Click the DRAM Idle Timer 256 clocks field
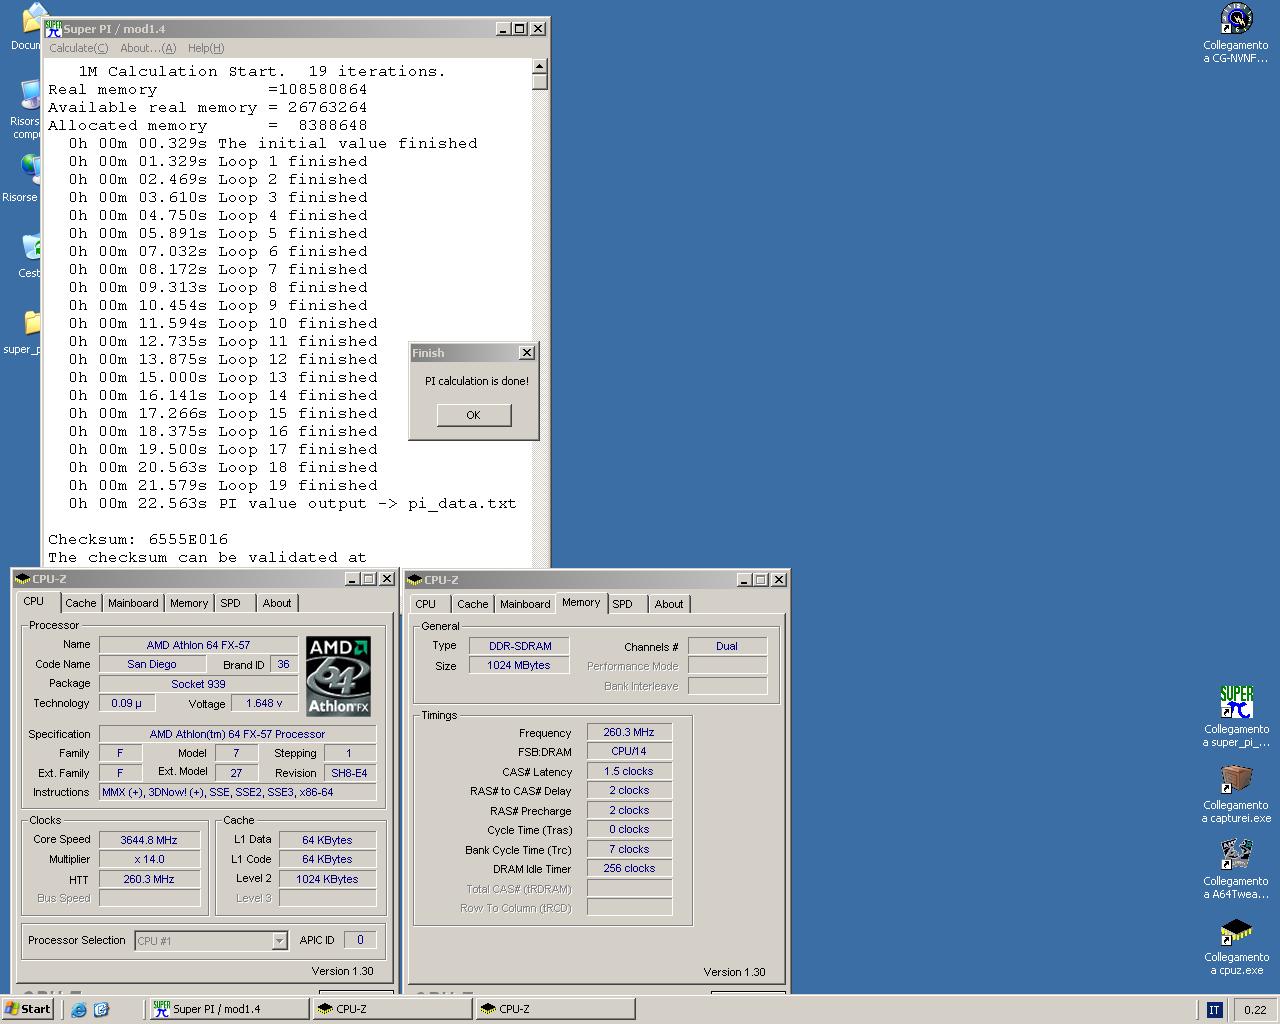This screenshot has width=1280, height=1024. 629,868
